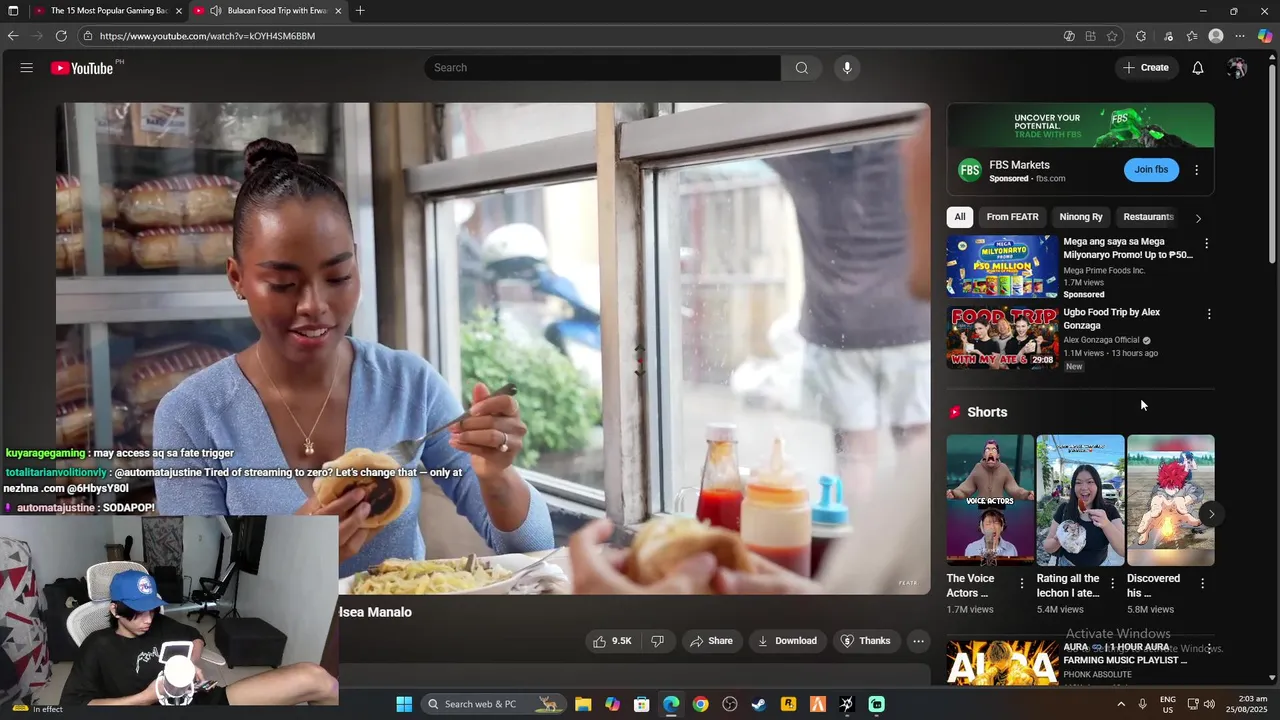1280x720 pixels.
Task: Click the Create button
Action: pyautogui.click(x=1146, y=68)
